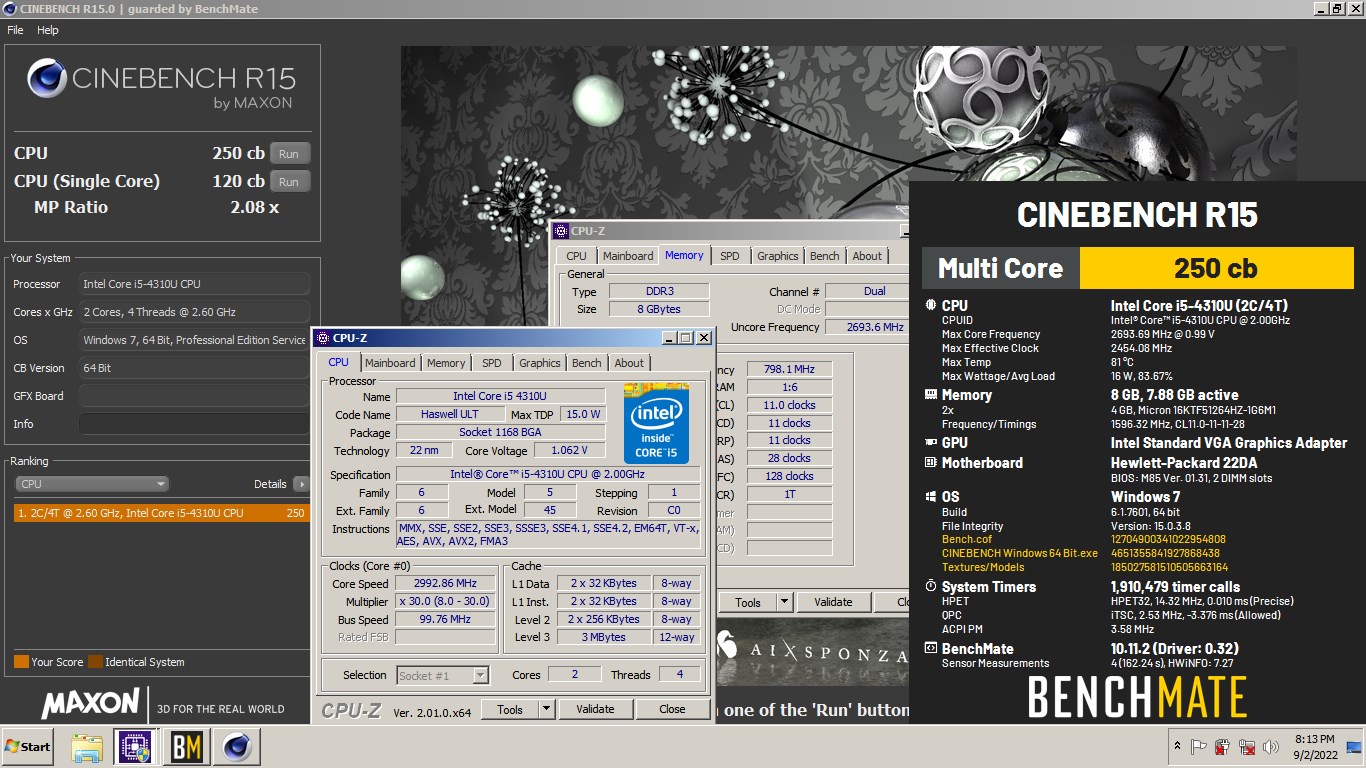Click the Cinebench R15 sphere logo

[47, 79]
